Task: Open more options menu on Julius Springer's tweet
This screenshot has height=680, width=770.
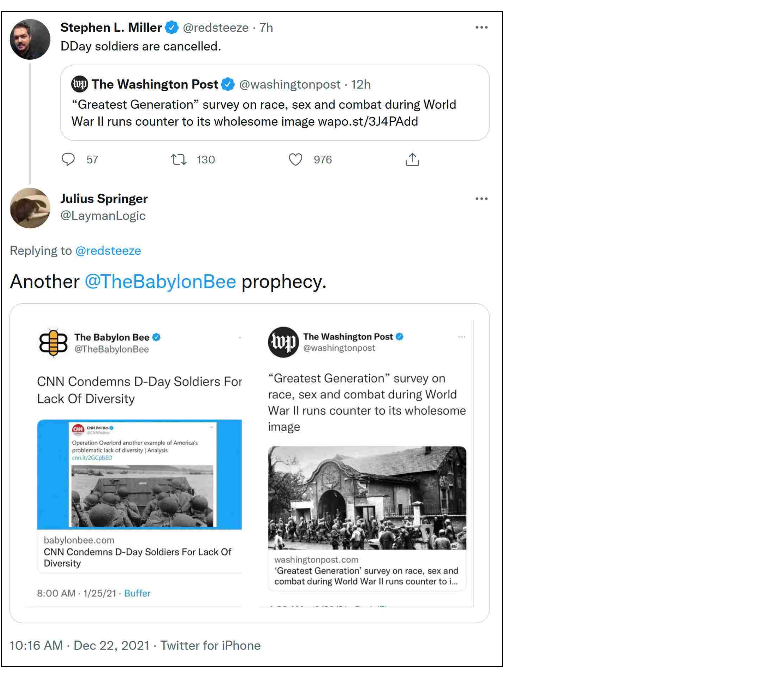Action: pos(482,199)
